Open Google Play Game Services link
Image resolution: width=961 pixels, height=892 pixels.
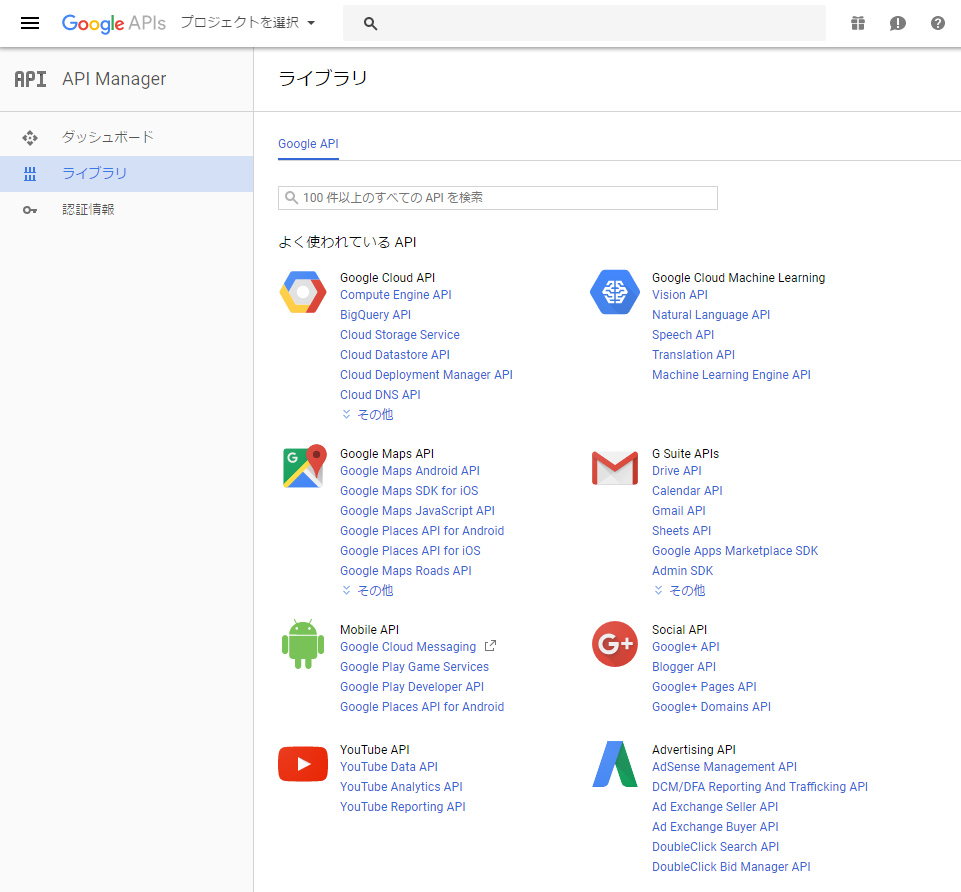click(x=414, y=667)
